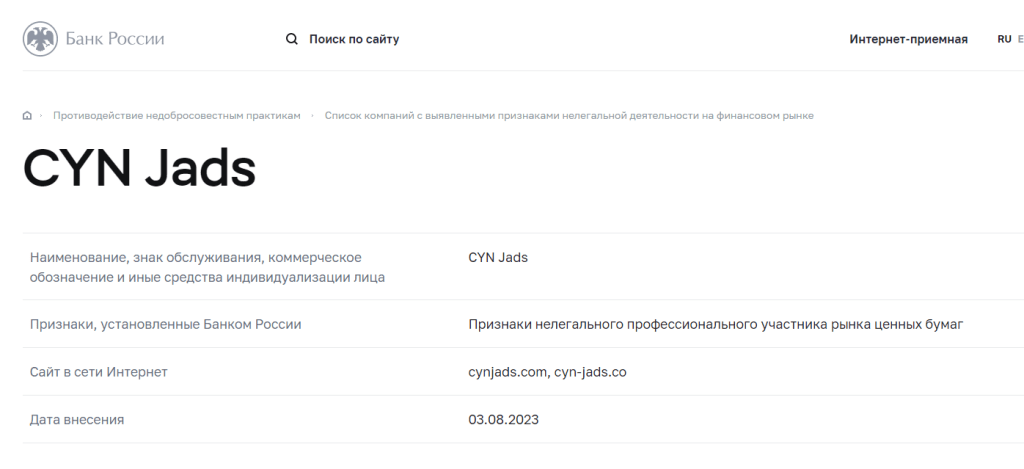Click the Поиск по сайту search field
The width and height of the screenshot is (1024, 469).
(354, 39)
